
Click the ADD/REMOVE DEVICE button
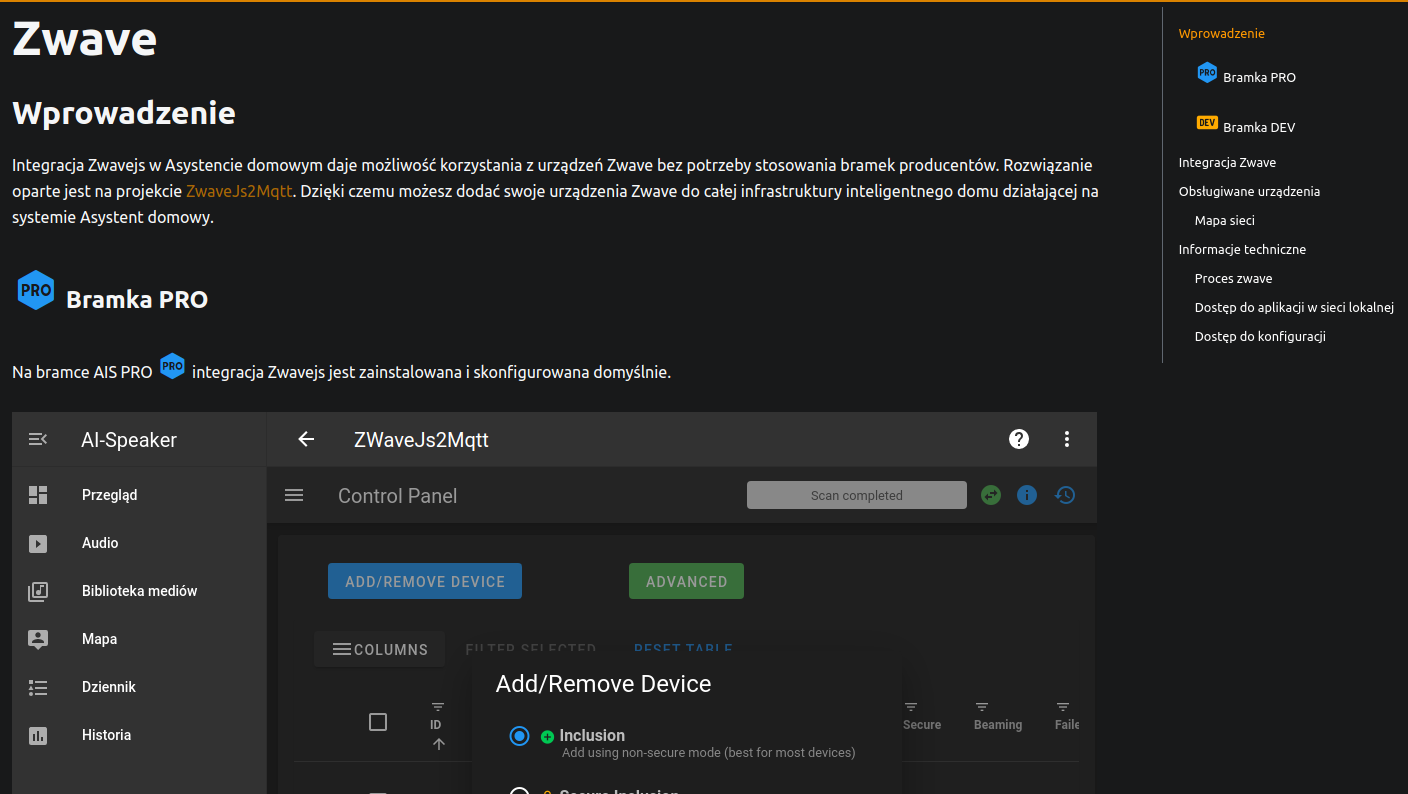point(425,581)
